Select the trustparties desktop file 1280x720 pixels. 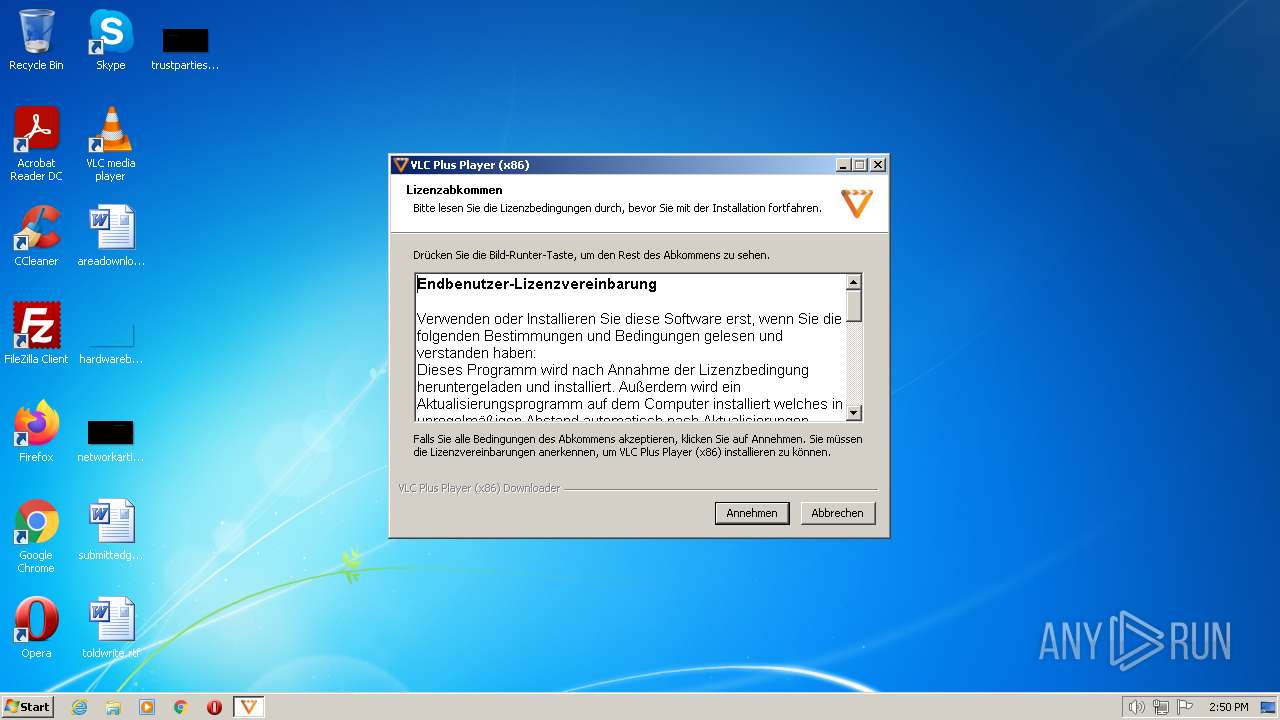coord(185,48)
